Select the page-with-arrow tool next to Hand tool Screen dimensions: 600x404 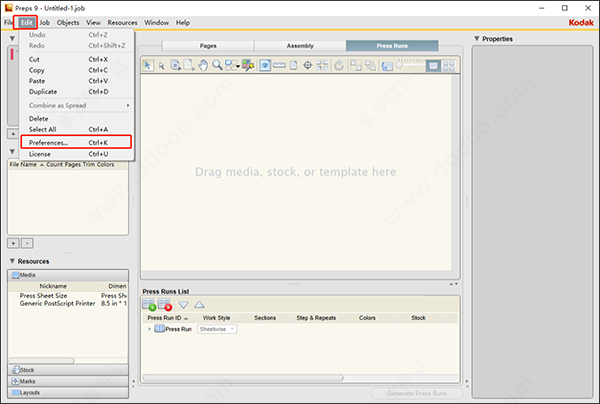pos(189,65)
